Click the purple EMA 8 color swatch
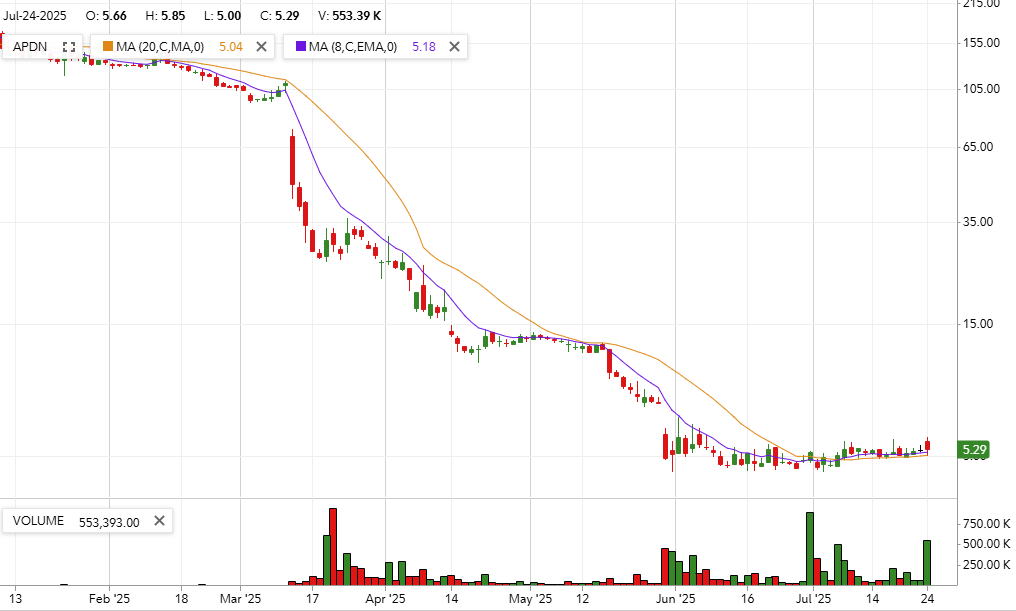The width and height of the screenshot is (1016, 611). tap(301, 46)
